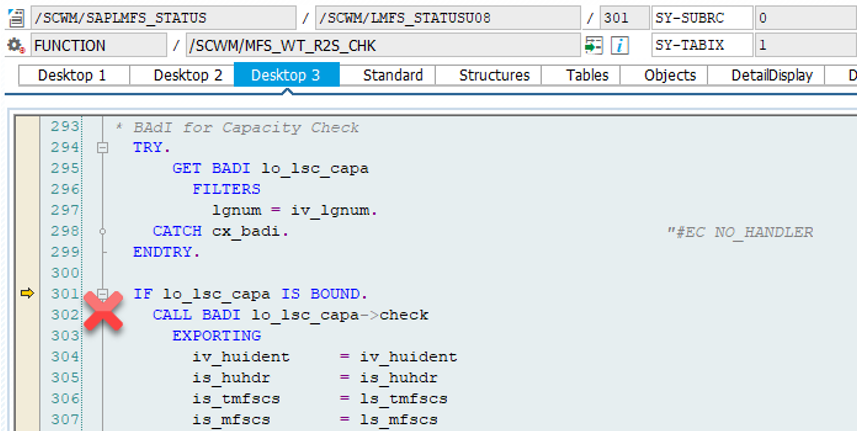This screenshot has height=431, width=857.
Task: Click the breakpoint margin at line 295
Action: point(27,168)
